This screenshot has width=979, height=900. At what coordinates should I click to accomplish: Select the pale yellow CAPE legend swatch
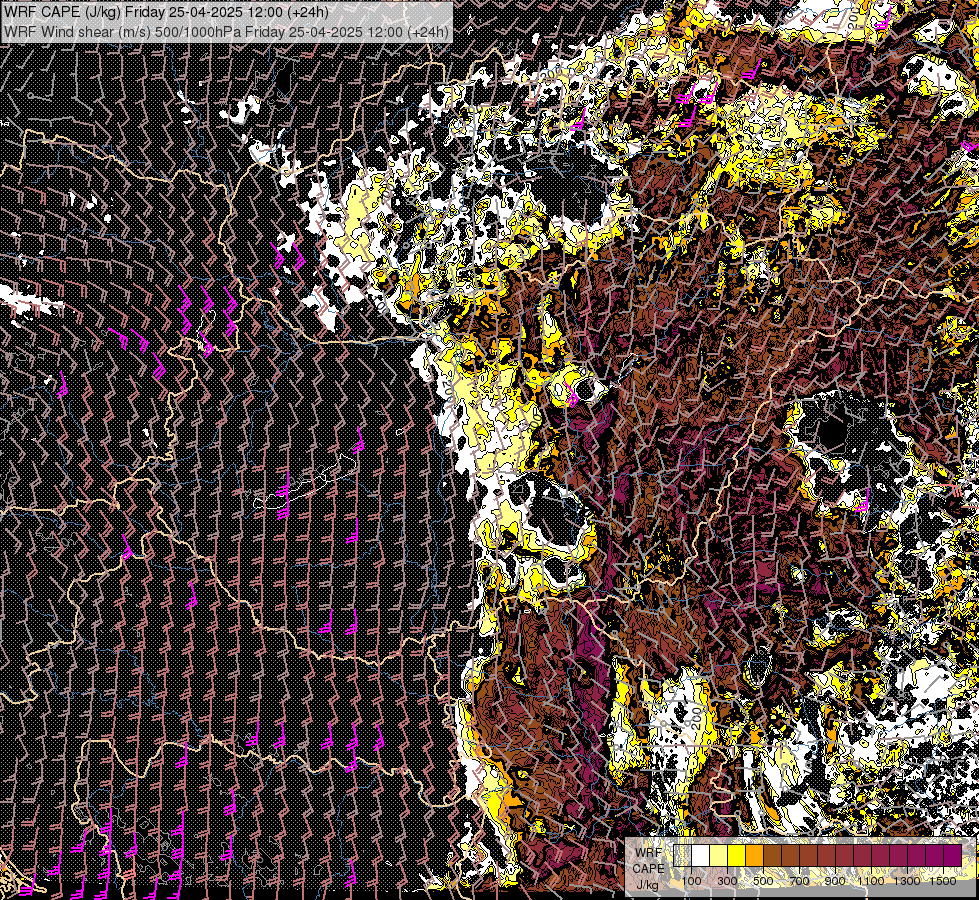719,855
